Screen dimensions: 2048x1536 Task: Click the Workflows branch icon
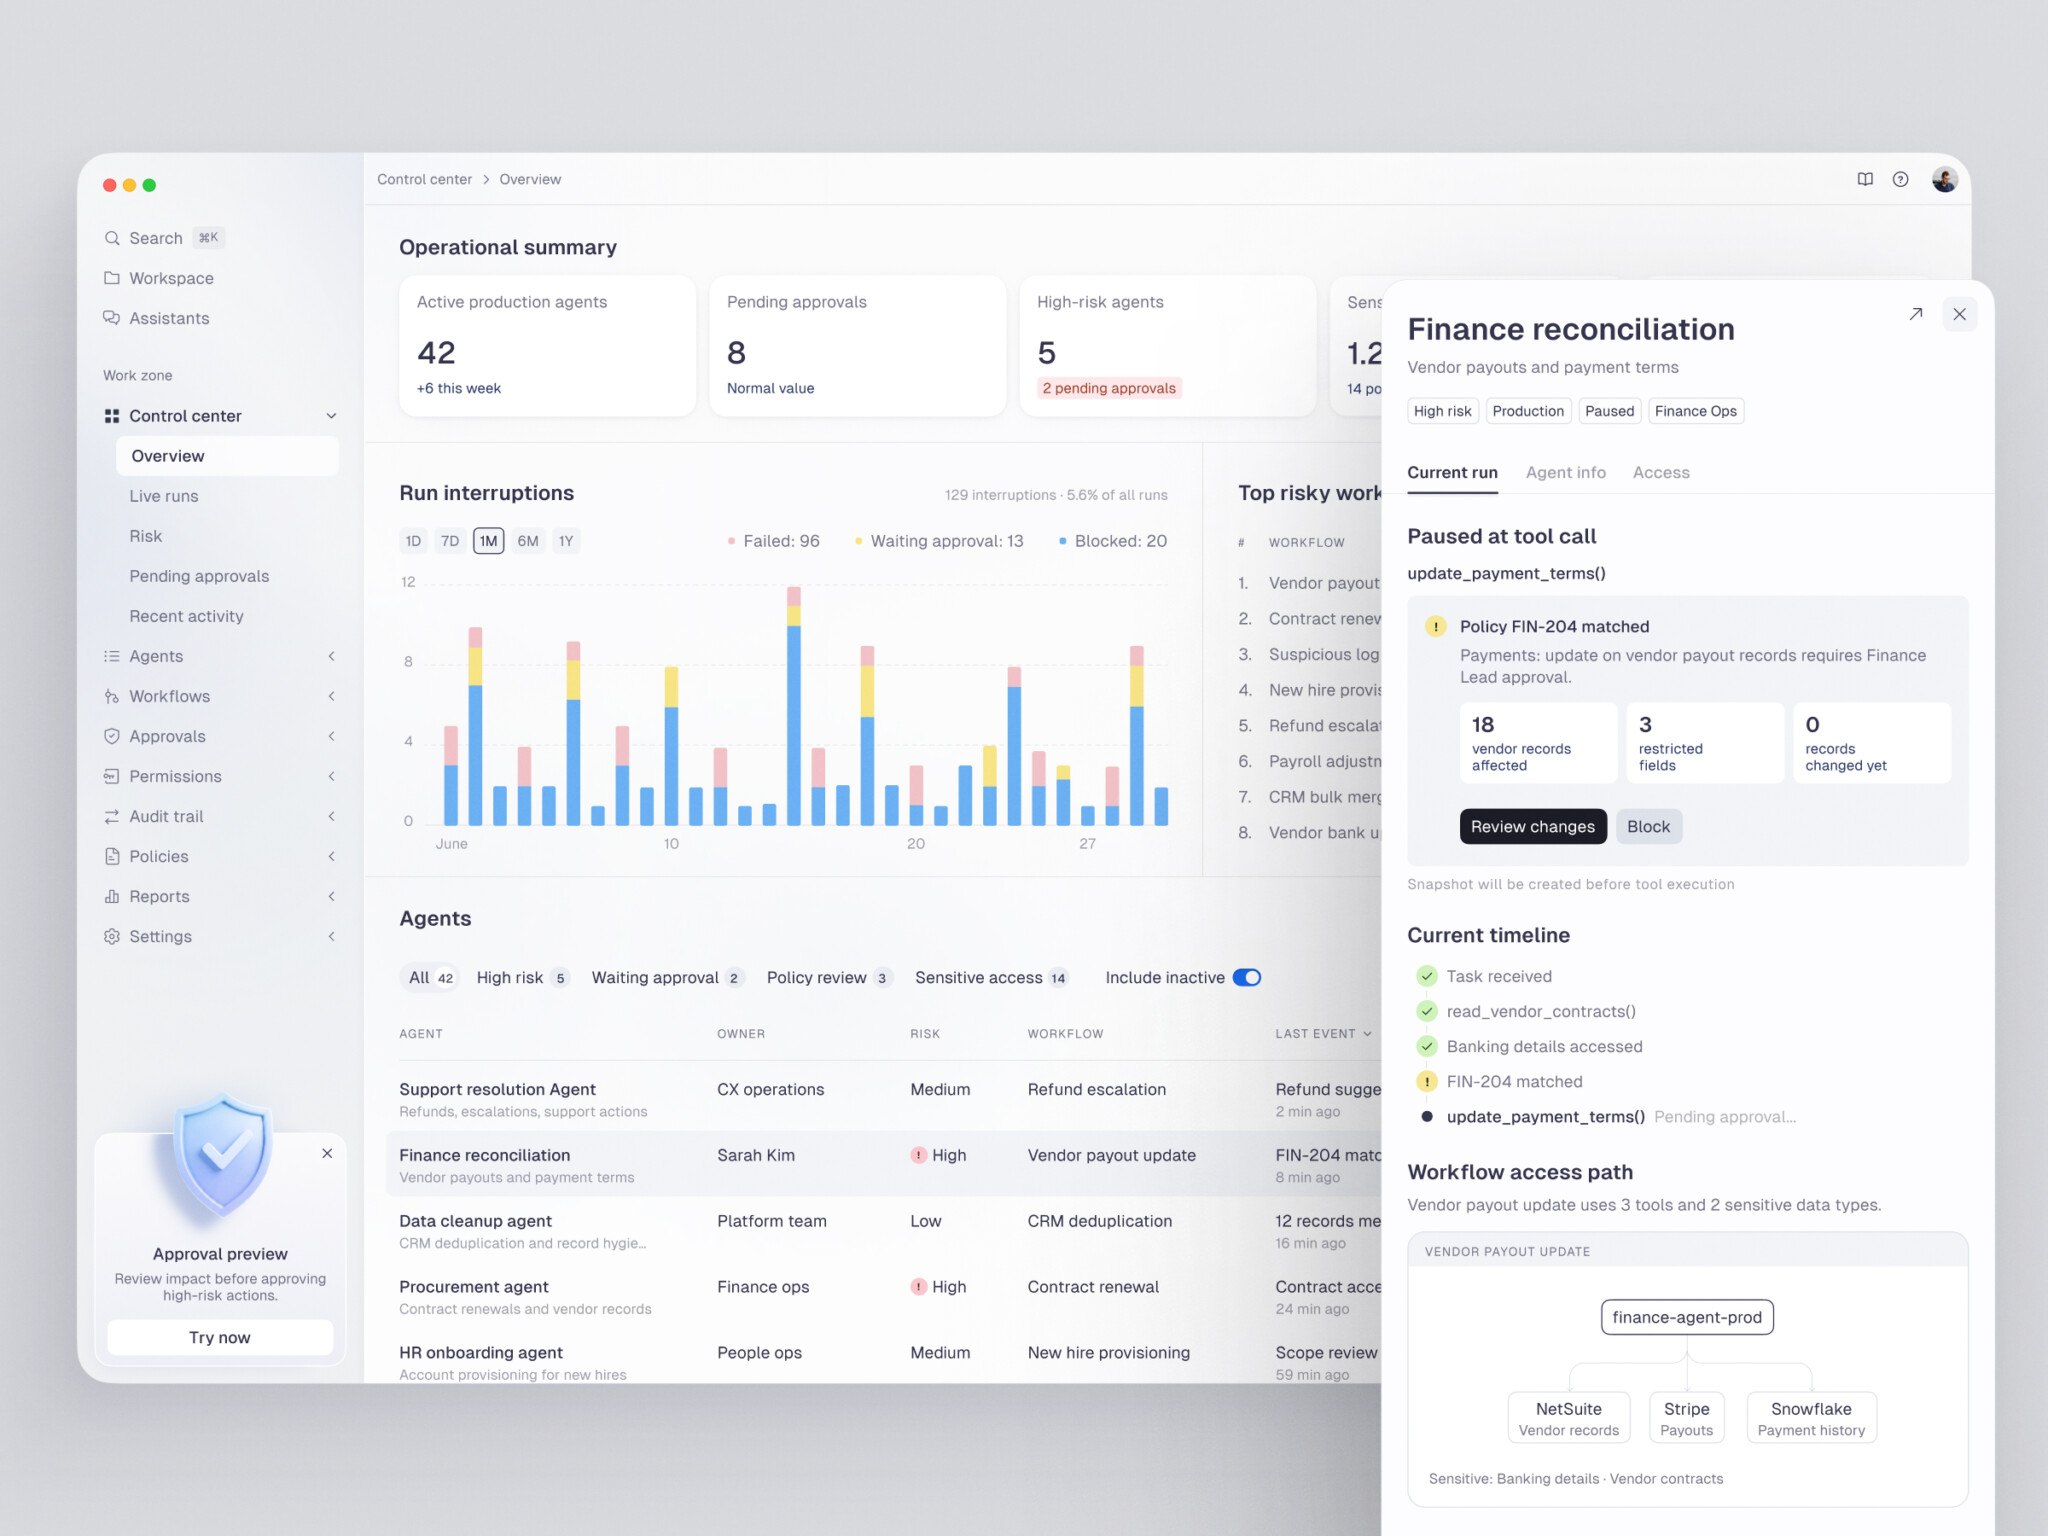pos(112,696)
